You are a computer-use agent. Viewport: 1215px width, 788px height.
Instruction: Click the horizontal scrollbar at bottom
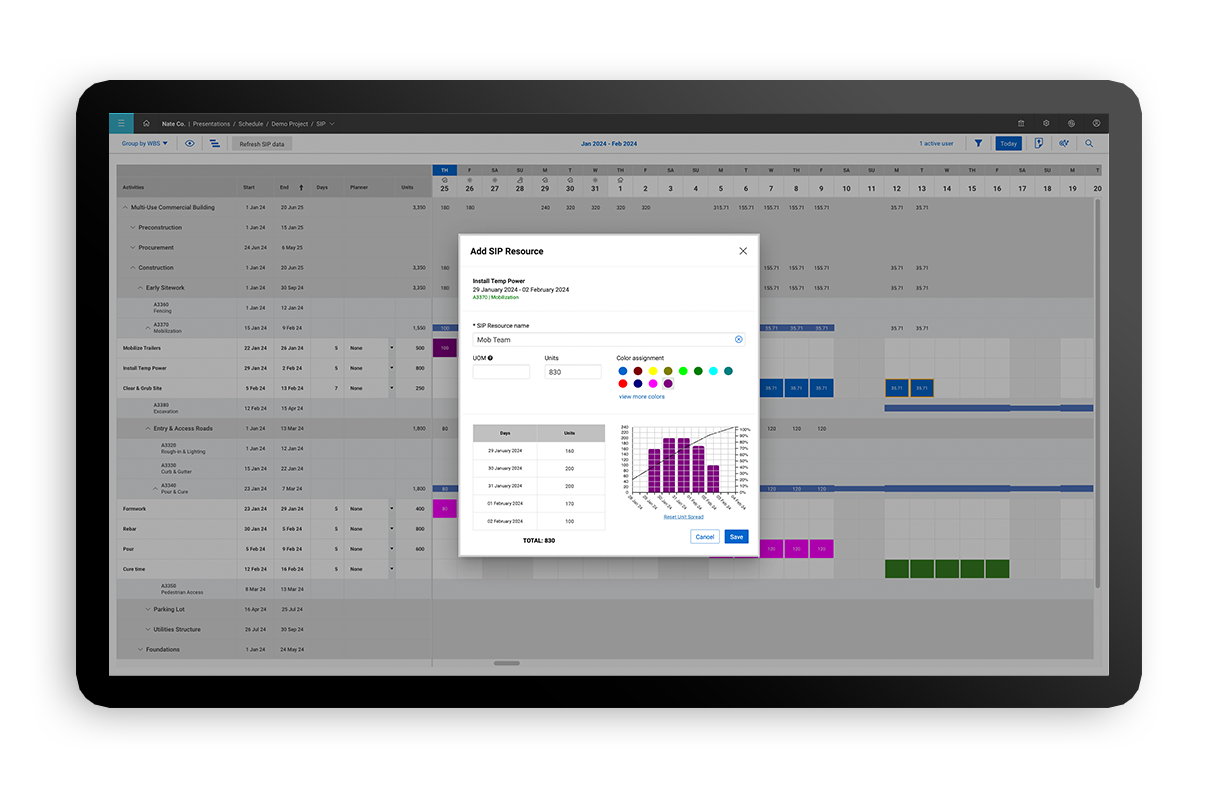(x=507, y=663)
